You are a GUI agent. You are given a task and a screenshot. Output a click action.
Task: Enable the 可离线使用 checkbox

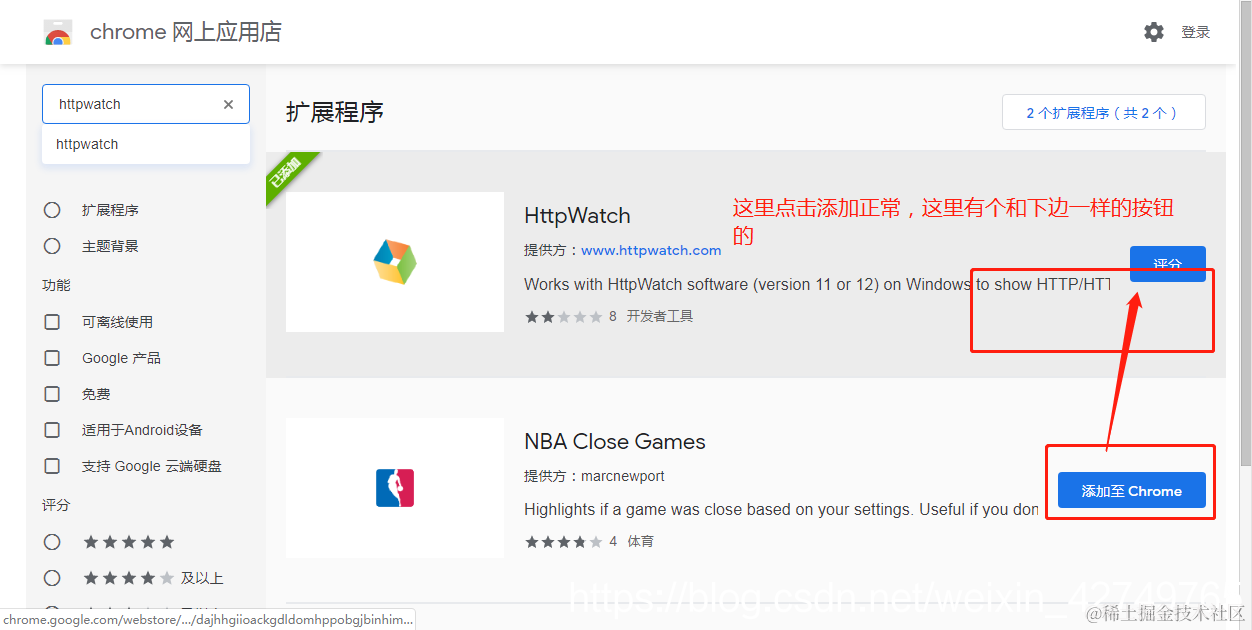pyautogui.click(x=52, y=322)
